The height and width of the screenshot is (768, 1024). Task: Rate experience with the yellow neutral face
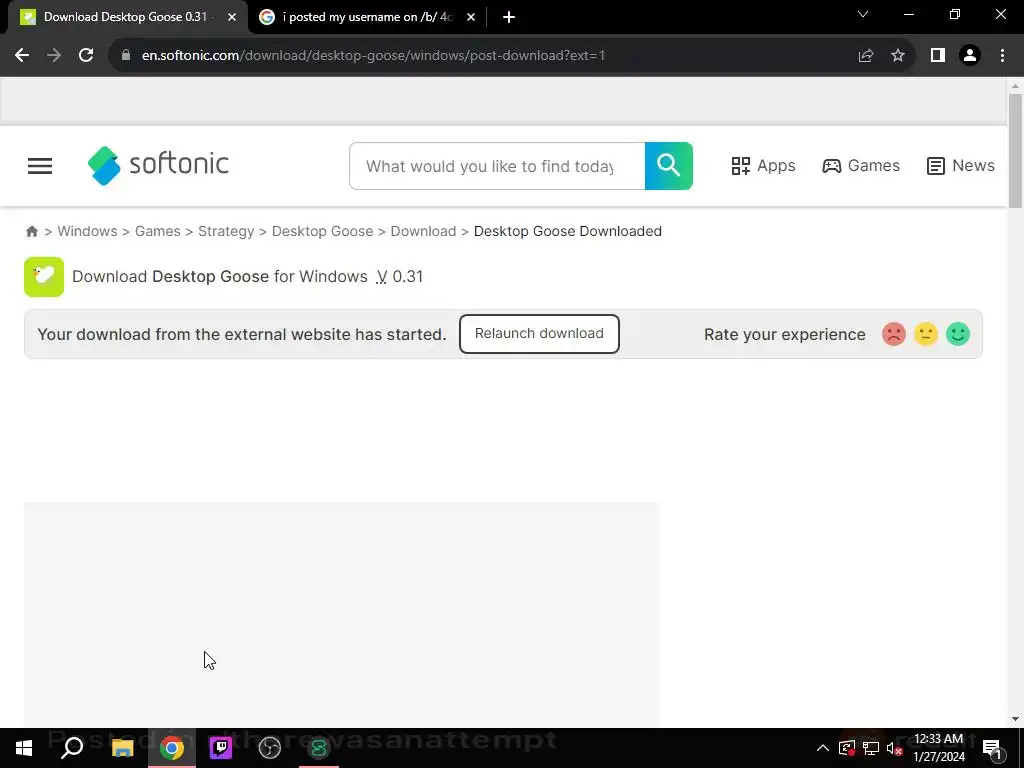coord(926,334)
